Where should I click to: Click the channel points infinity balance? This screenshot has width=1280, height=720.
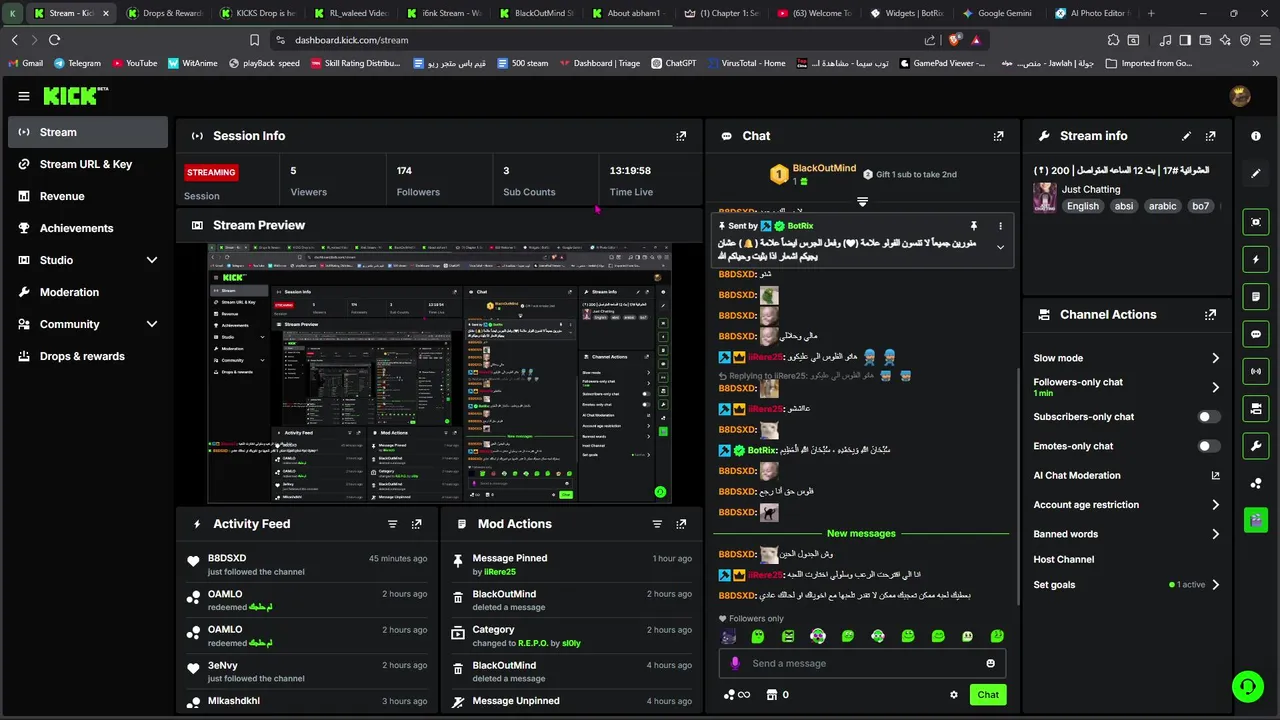(737, 695)
